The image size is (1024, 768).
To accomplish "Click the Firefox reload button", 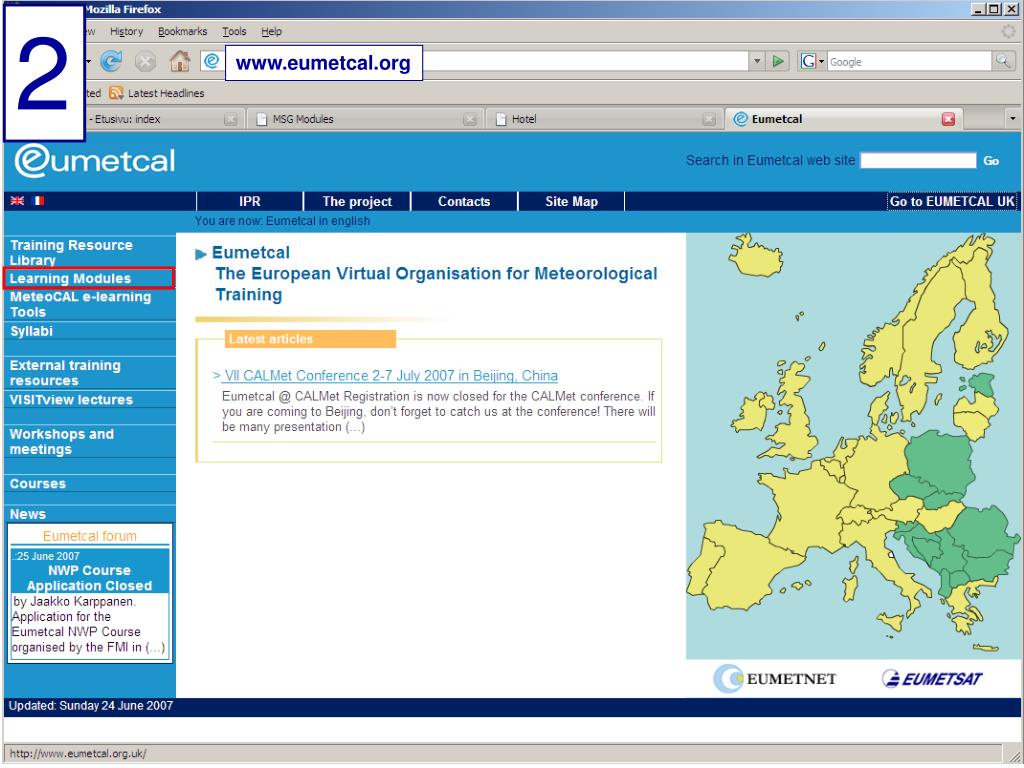I will 111,61.
